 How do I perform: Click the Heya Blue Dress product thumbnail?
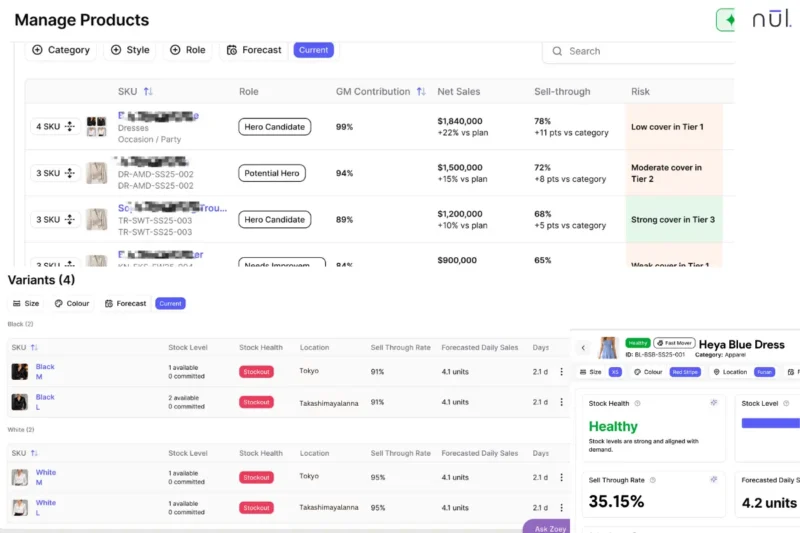coord(607,347)
